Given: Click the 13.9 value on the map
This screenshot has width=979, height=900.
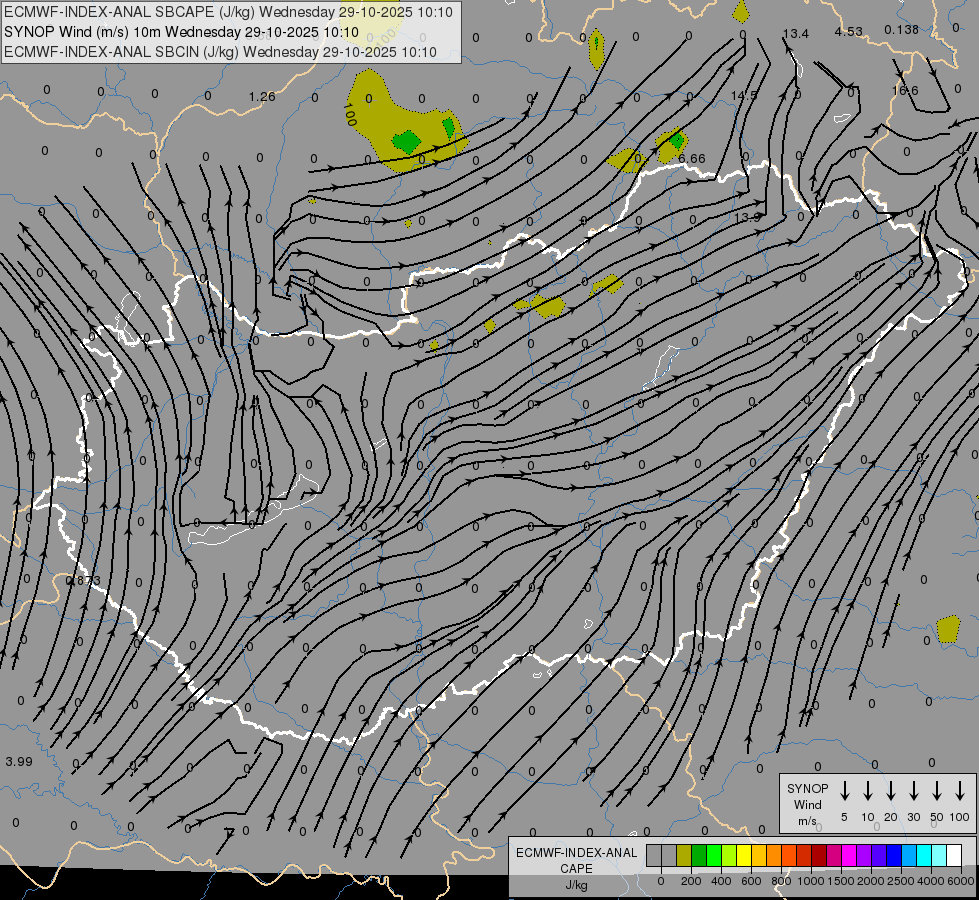Looking at the screenshot, I should coord(747,217).
